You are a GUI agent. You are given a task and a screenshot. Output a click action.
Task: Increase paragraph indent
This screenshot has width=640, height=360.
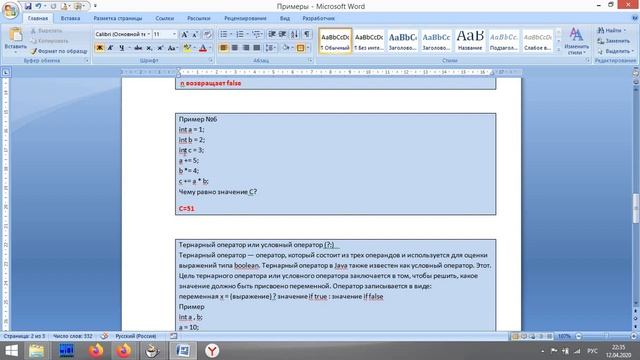pyautogui.click(x=282, y=34)
